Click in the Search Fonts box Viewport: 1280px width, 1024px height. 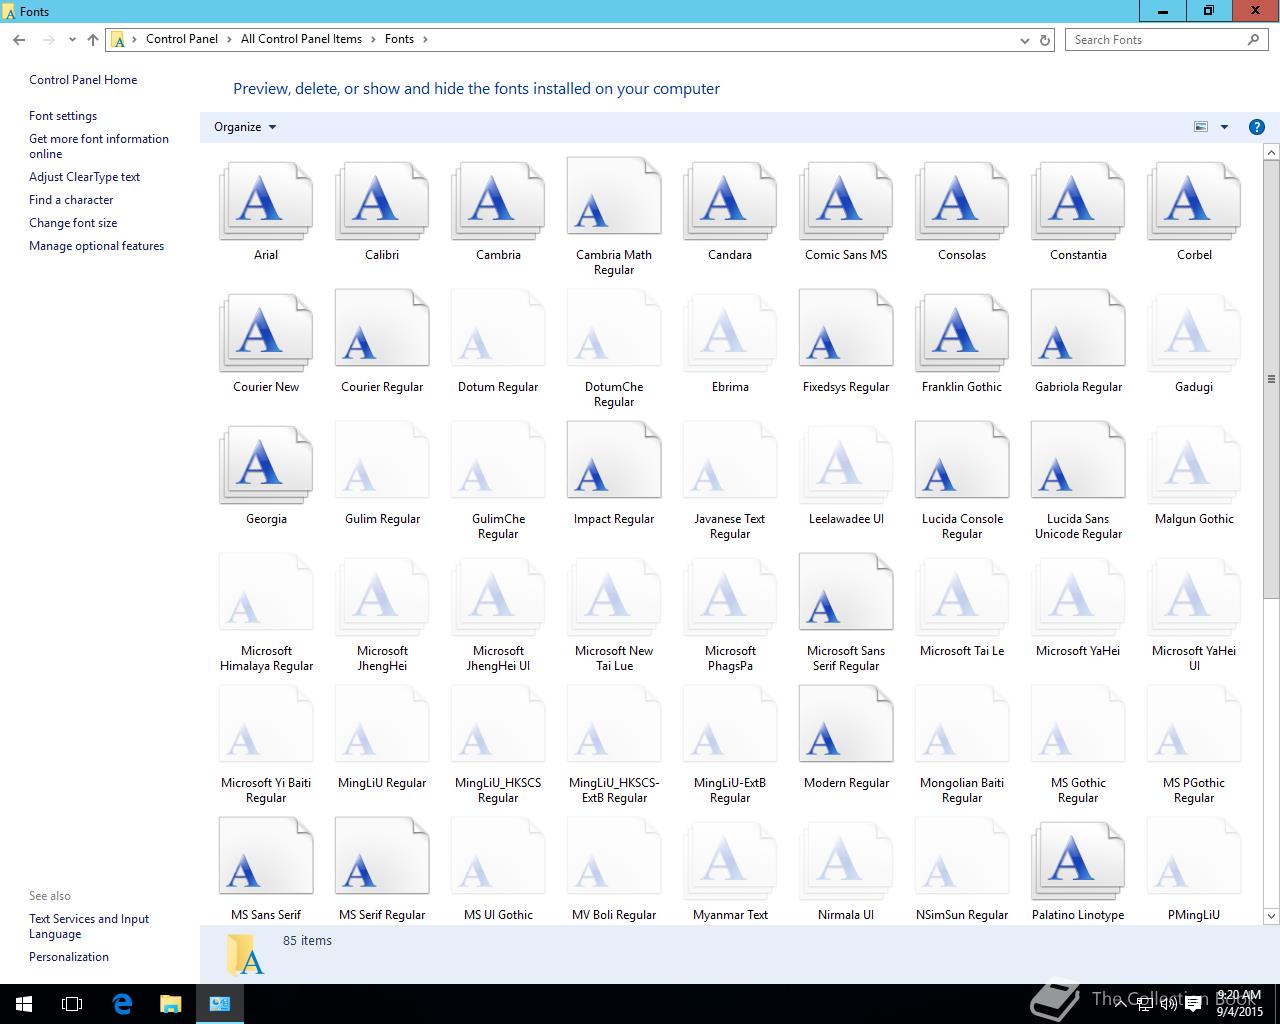pos(1165,40)
